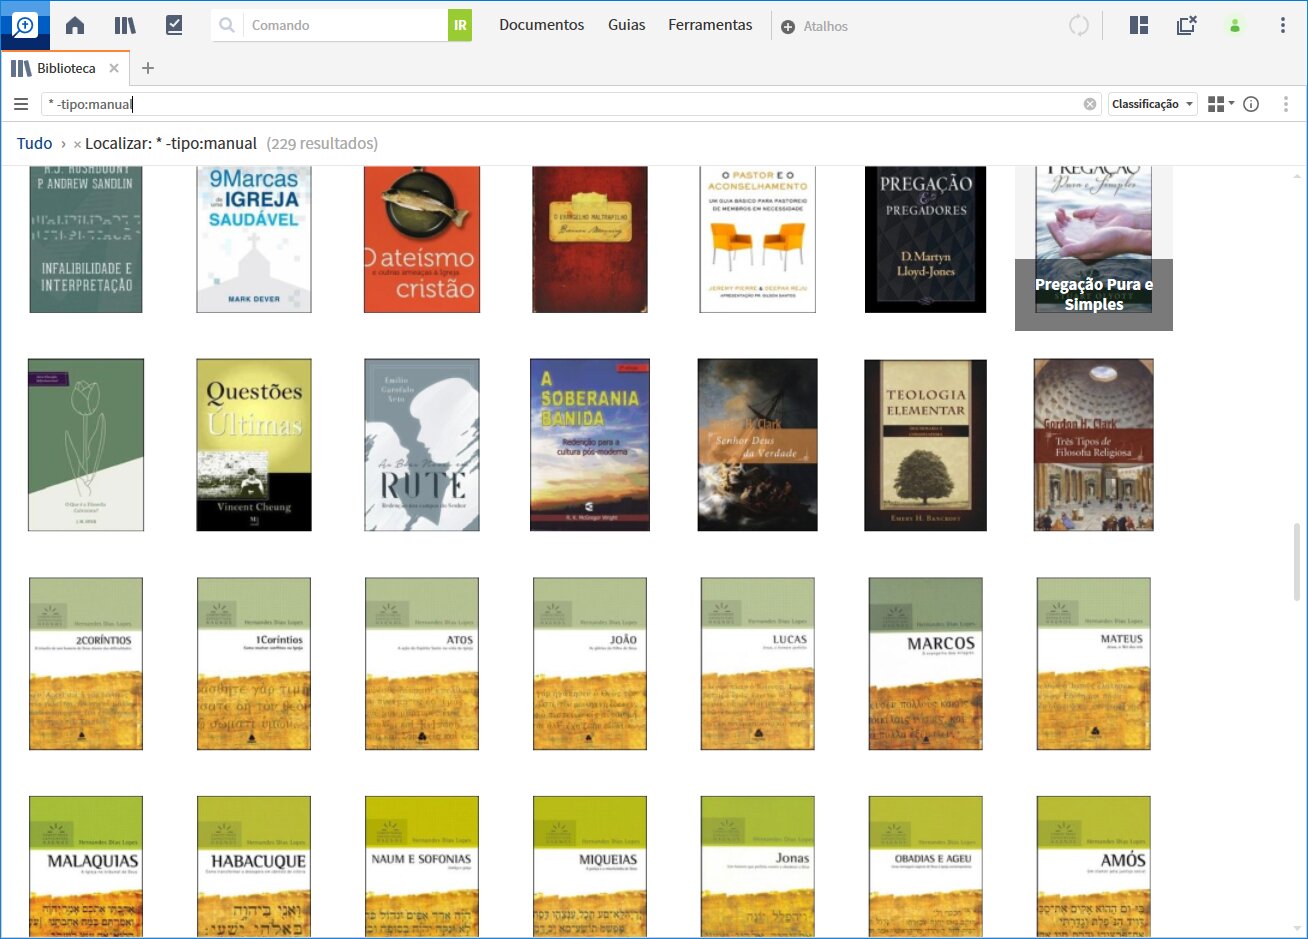
Task: Open the Documentos menu
Action: point(542,25)
